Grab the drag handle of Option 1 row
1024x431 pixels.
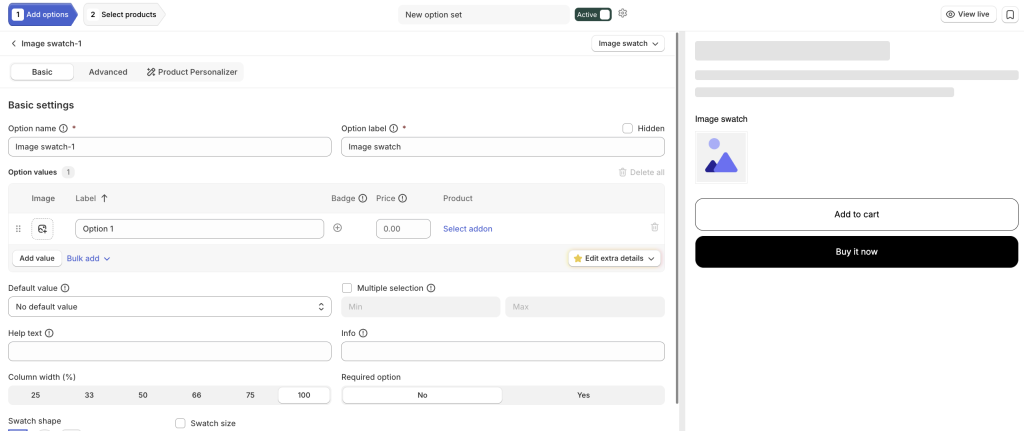(18, 229)
